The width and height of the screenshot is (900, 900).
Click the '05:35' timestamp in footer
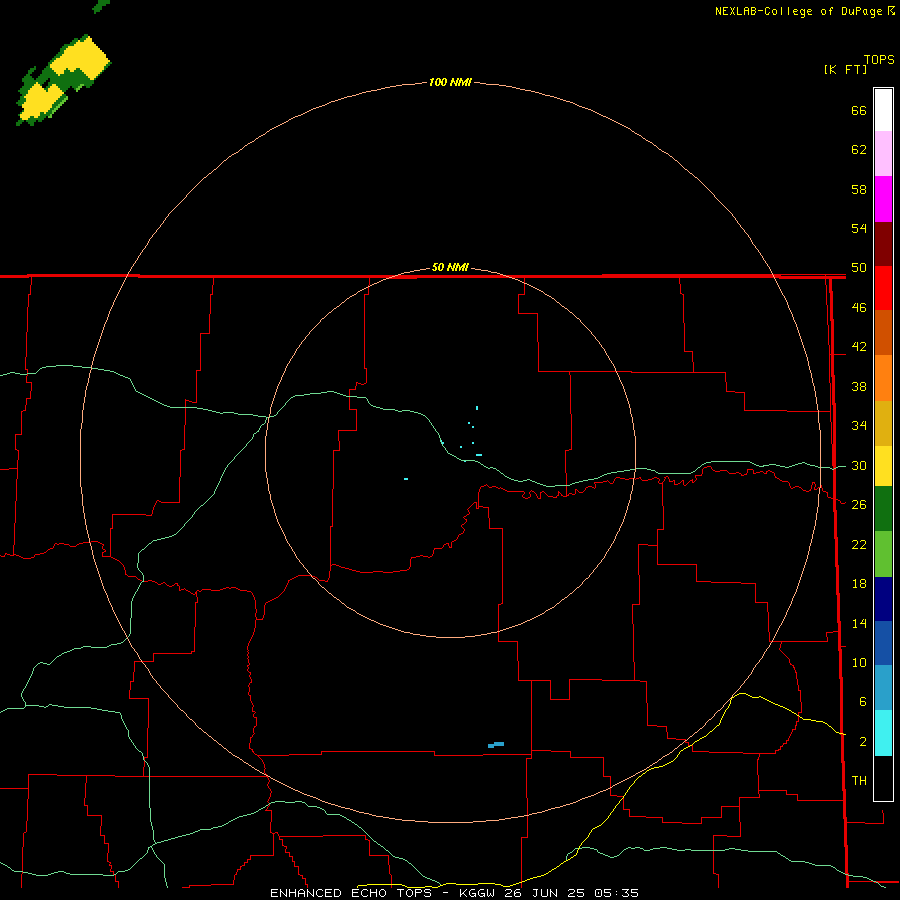[616, 893]
